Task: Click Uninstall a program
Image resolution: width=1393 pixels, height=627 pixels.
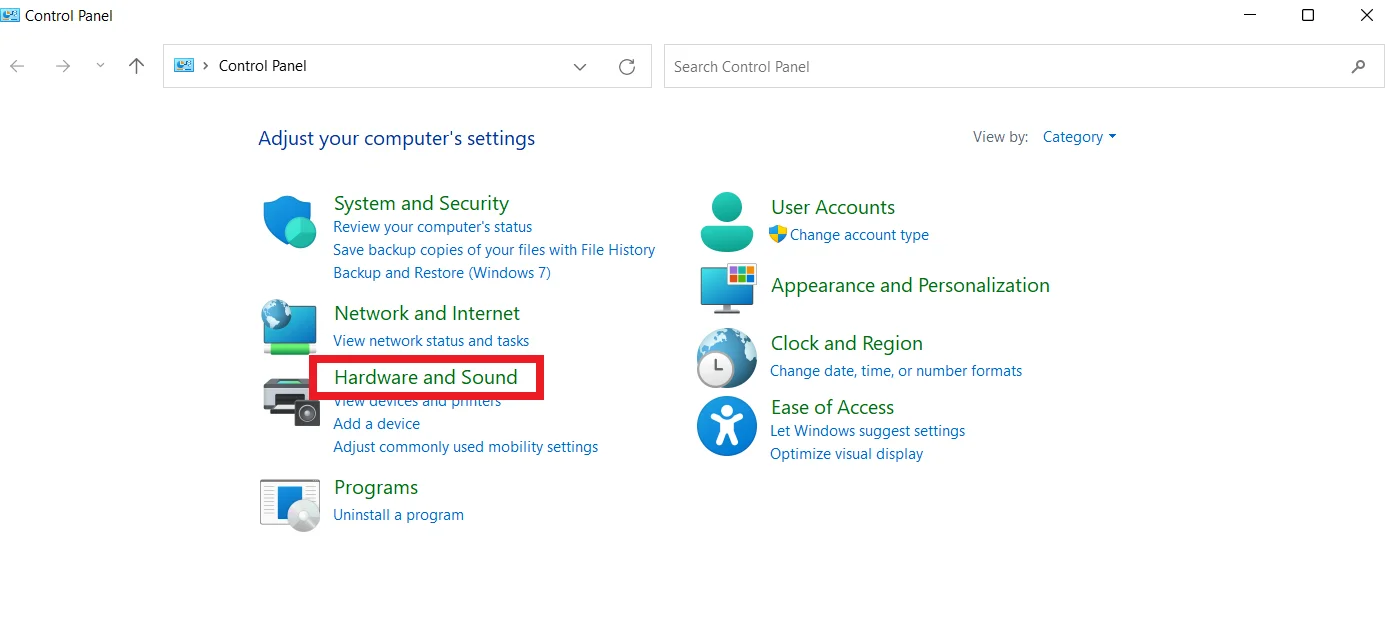Action: 398,514
